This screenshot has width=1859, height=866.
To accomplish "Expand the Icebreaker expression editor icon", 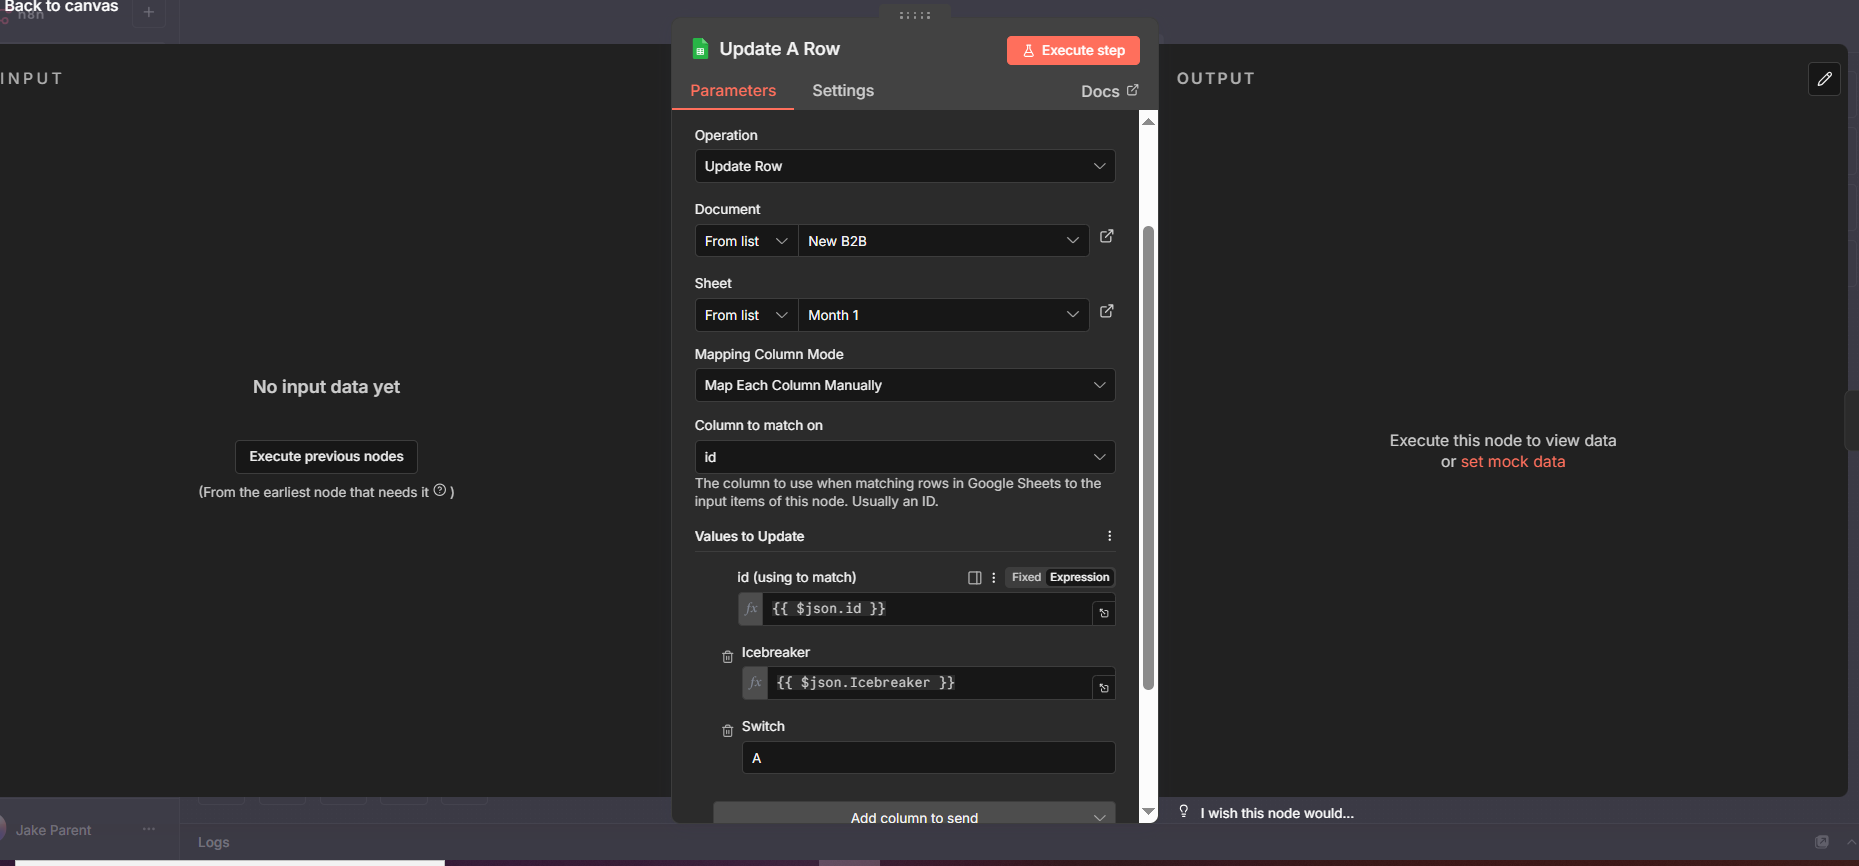I will (x=1104, y=688).
